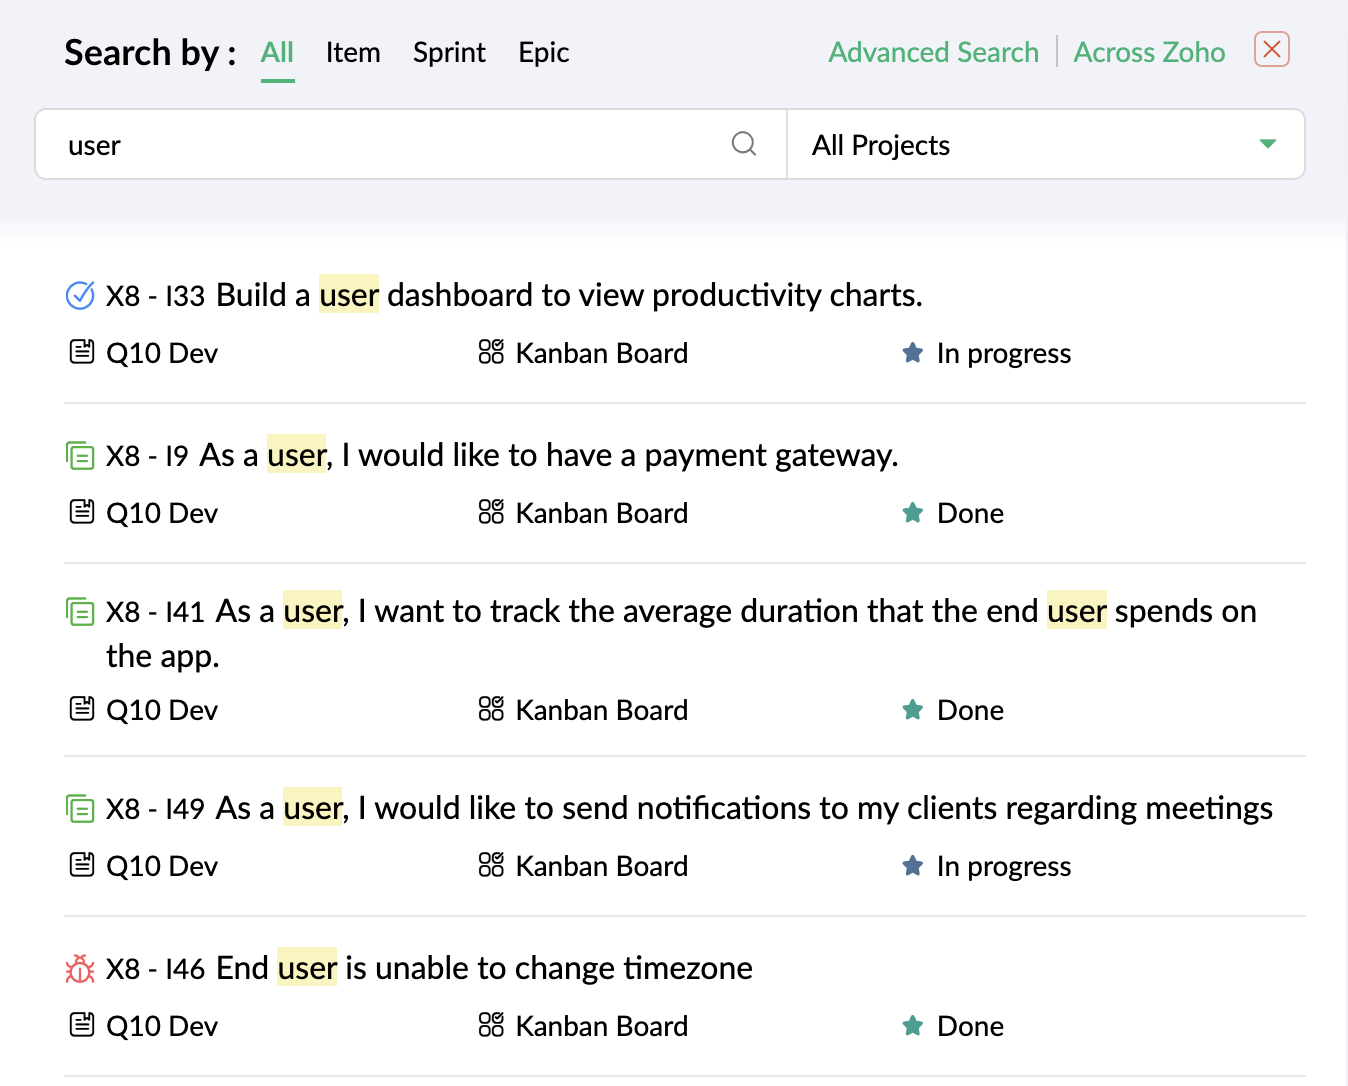Screen dimensions: 1348x1086
Task: Open Advanced Search
Action: pos(934,52)
